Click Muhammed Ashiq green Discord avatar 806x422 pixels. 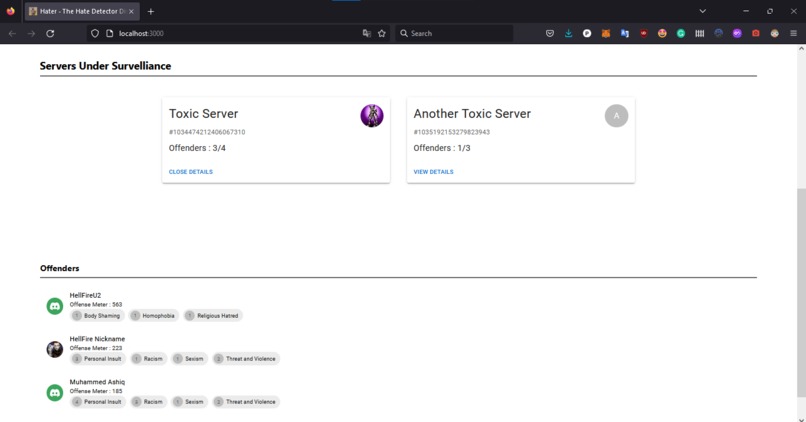point(54,392)
